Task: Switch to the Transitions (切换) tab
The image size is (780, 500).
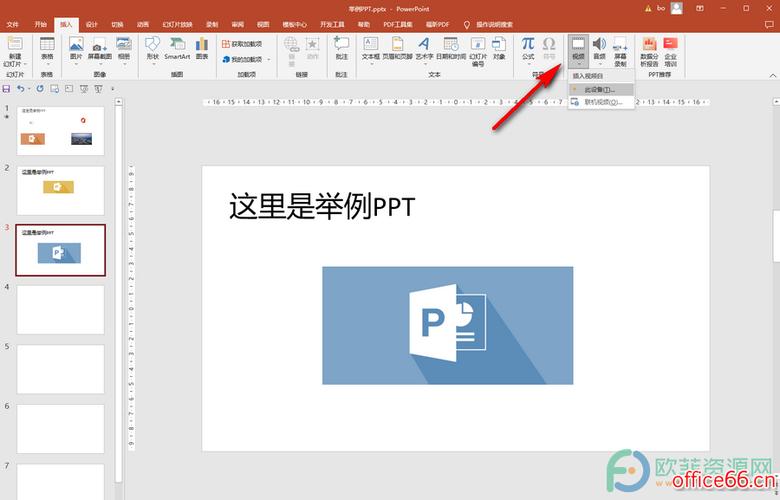Action: pyautogui.click(x=117, y=24)
